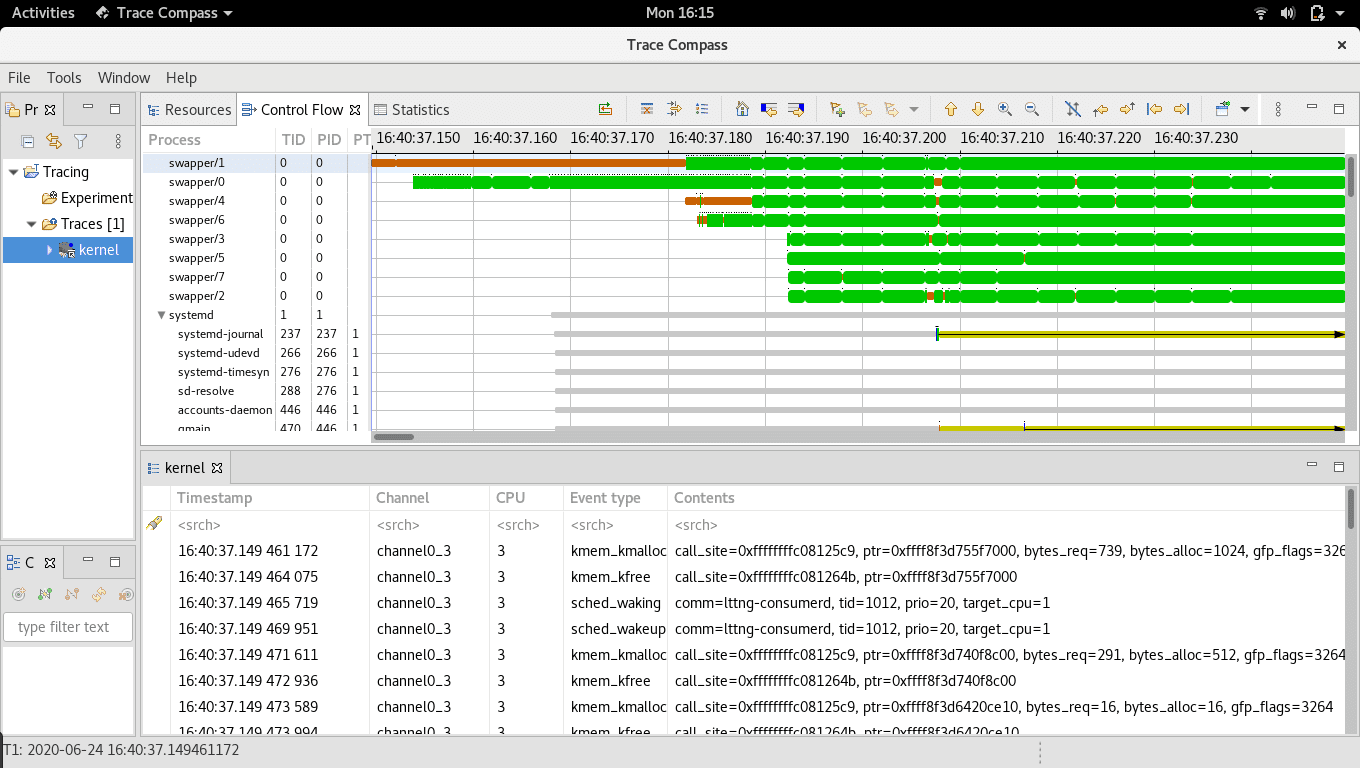Image resolution: width=1360 pixels, height=768 pixels.
Task: Click Collapse All in Project Explorer
Action: (x=28, y=142)
